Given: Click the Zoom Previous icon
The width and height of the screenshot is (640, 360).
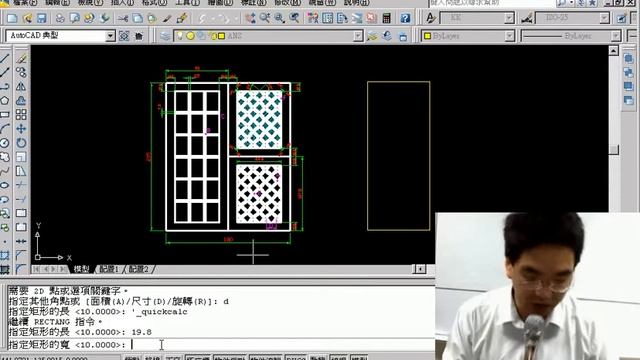Looking at the screenshot, I should 294,18.
